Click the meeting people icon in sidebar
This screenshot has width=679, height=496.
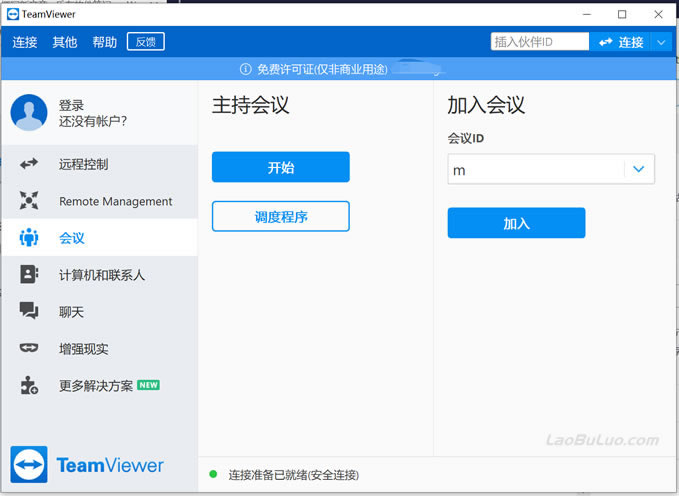click(x=29, y=237)
